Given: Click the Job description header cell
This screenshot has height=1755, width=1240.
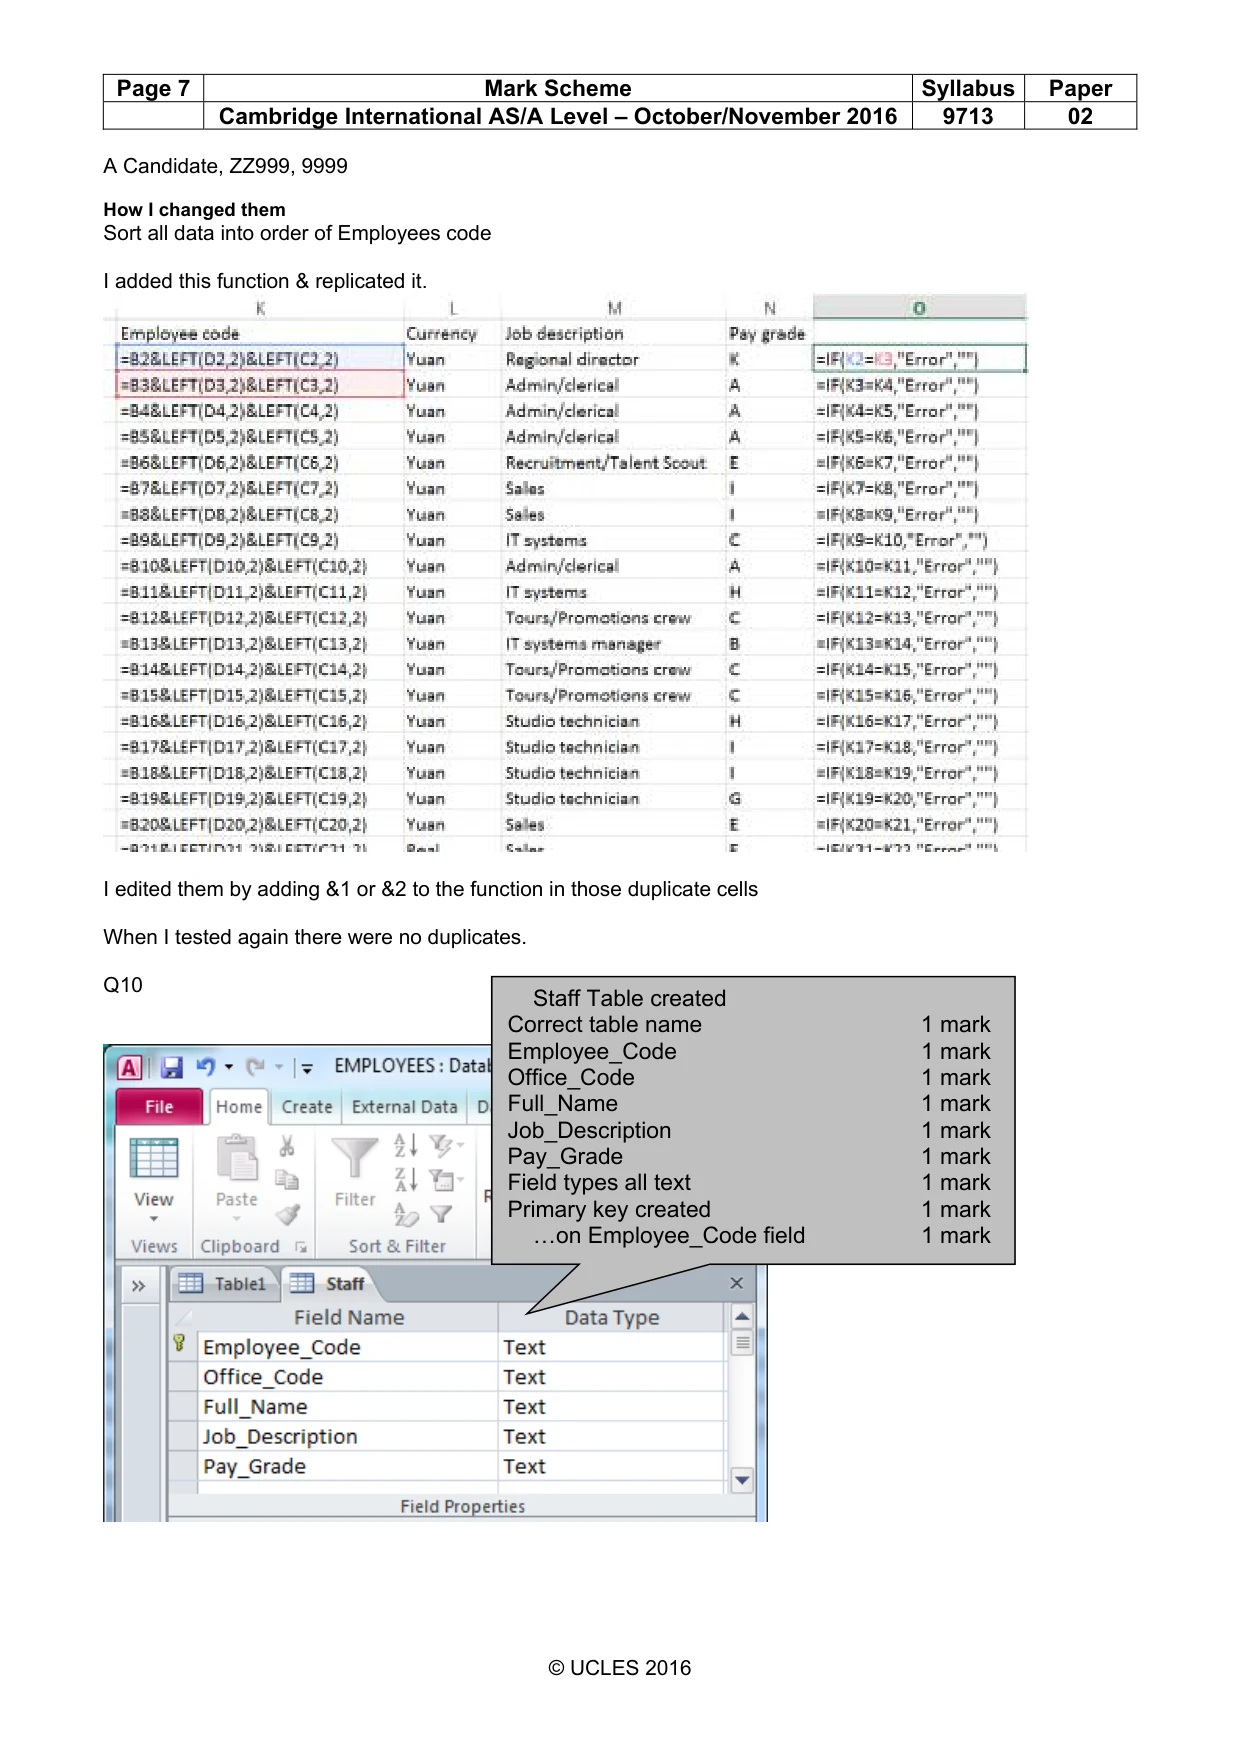Looking at the screenshot, I should click(x=614, y=334).
